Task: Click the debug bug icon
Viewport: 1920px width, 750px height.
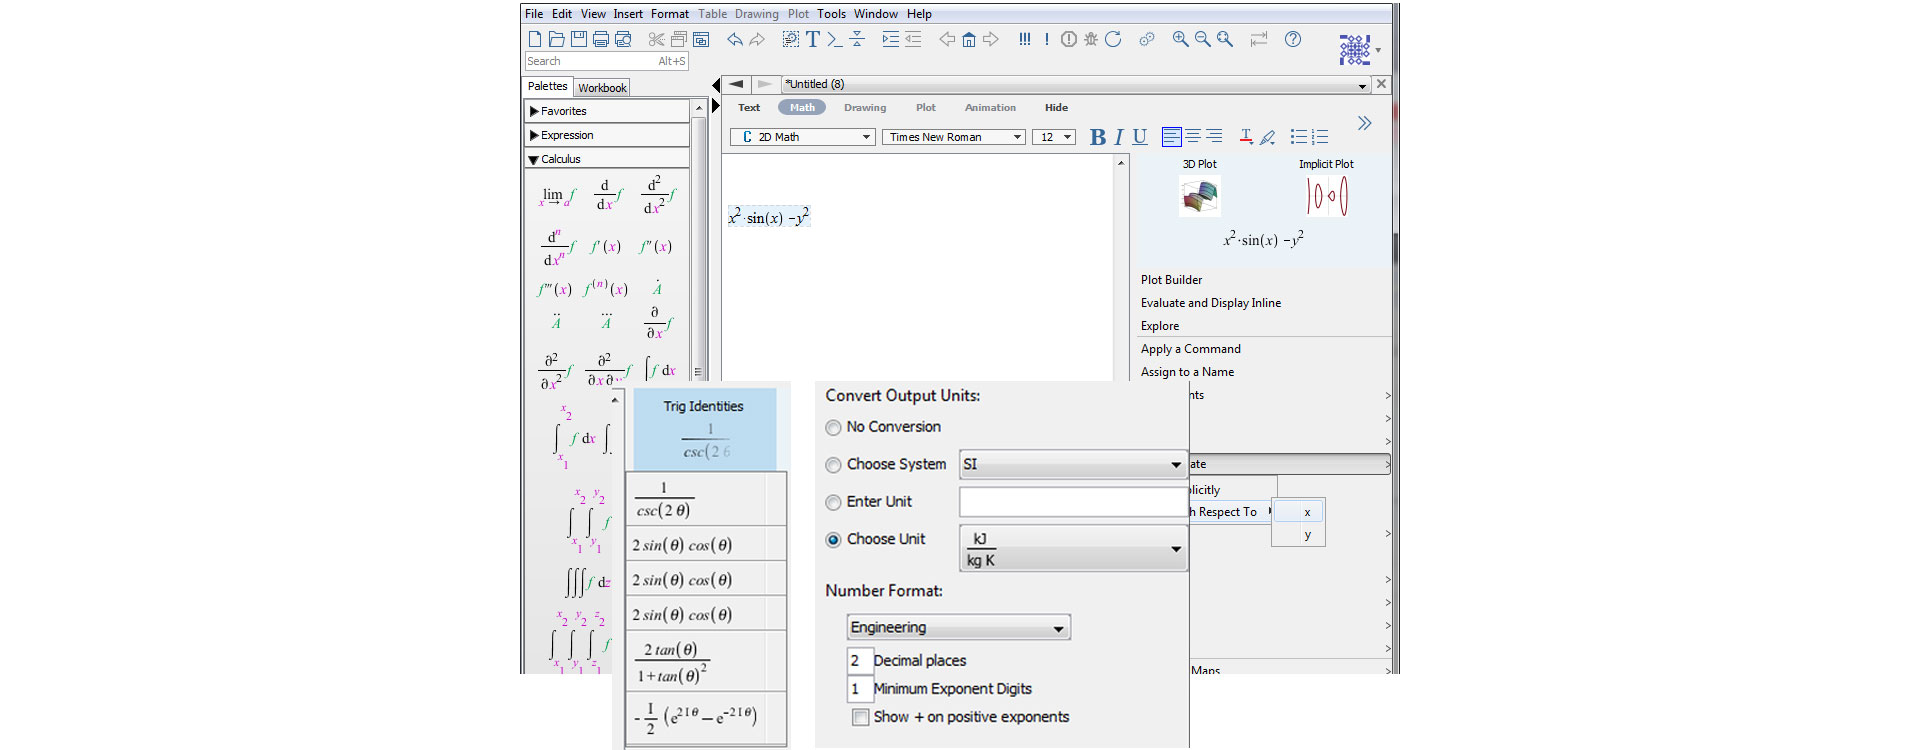Action: click(x=1091, y=39)
